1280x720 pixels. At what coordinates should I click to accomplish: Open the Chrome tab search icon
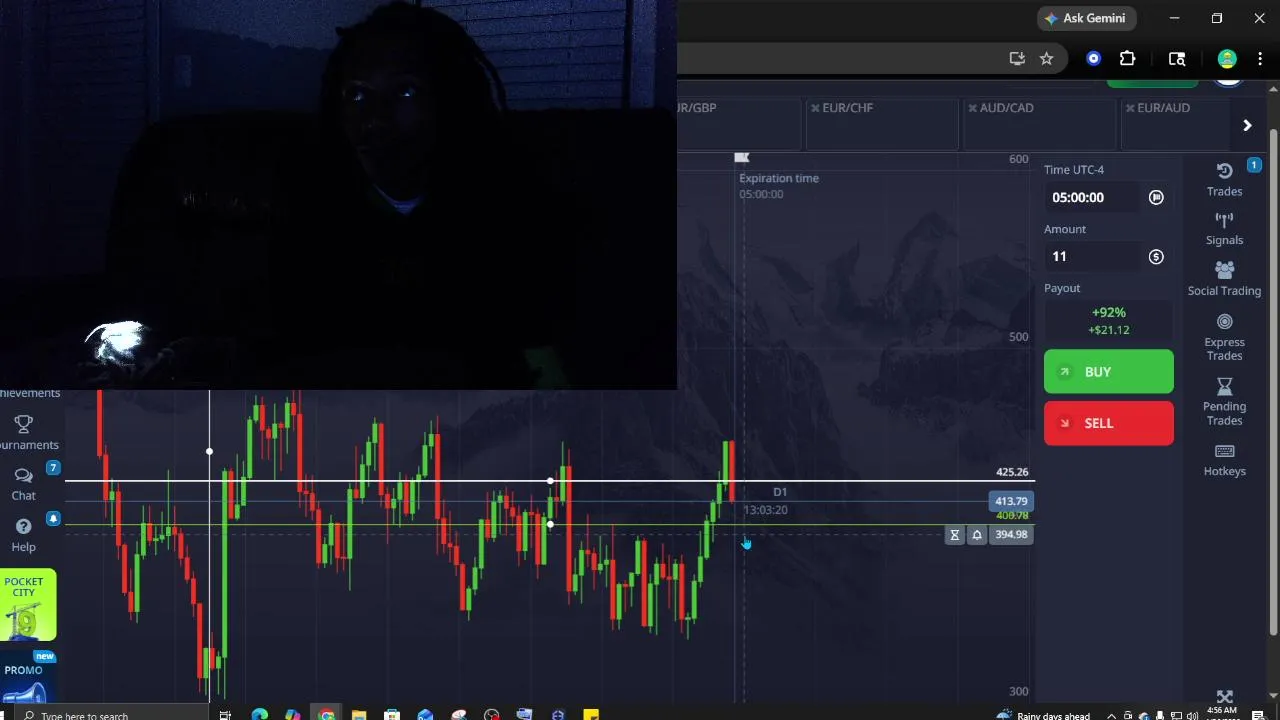pyautogui.click(x=1177, y=59)
